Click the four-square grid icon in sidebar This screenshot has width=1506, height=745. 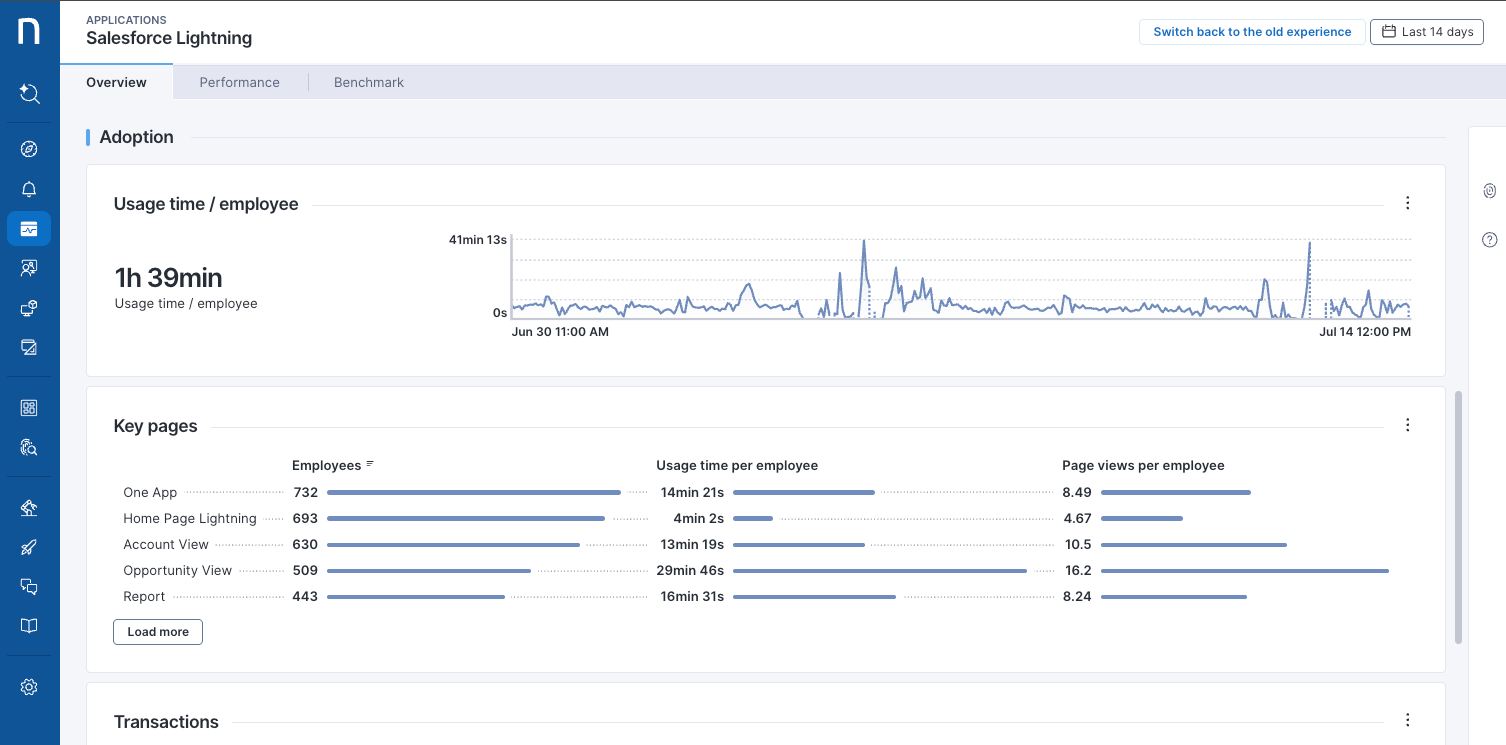(x=29, y=408)
